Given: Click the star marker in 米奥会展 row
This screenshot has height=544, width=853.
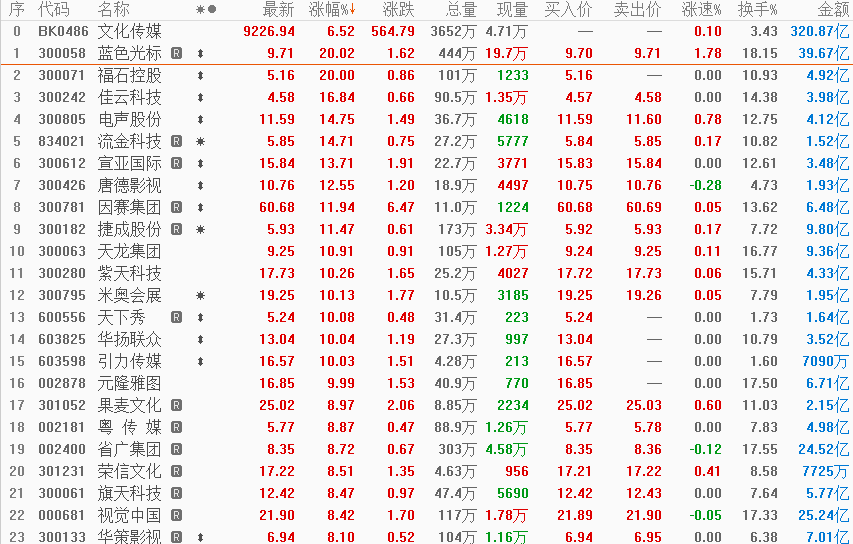Looking at the screenshot, I should pyautogui.click(x=200, y=295).
